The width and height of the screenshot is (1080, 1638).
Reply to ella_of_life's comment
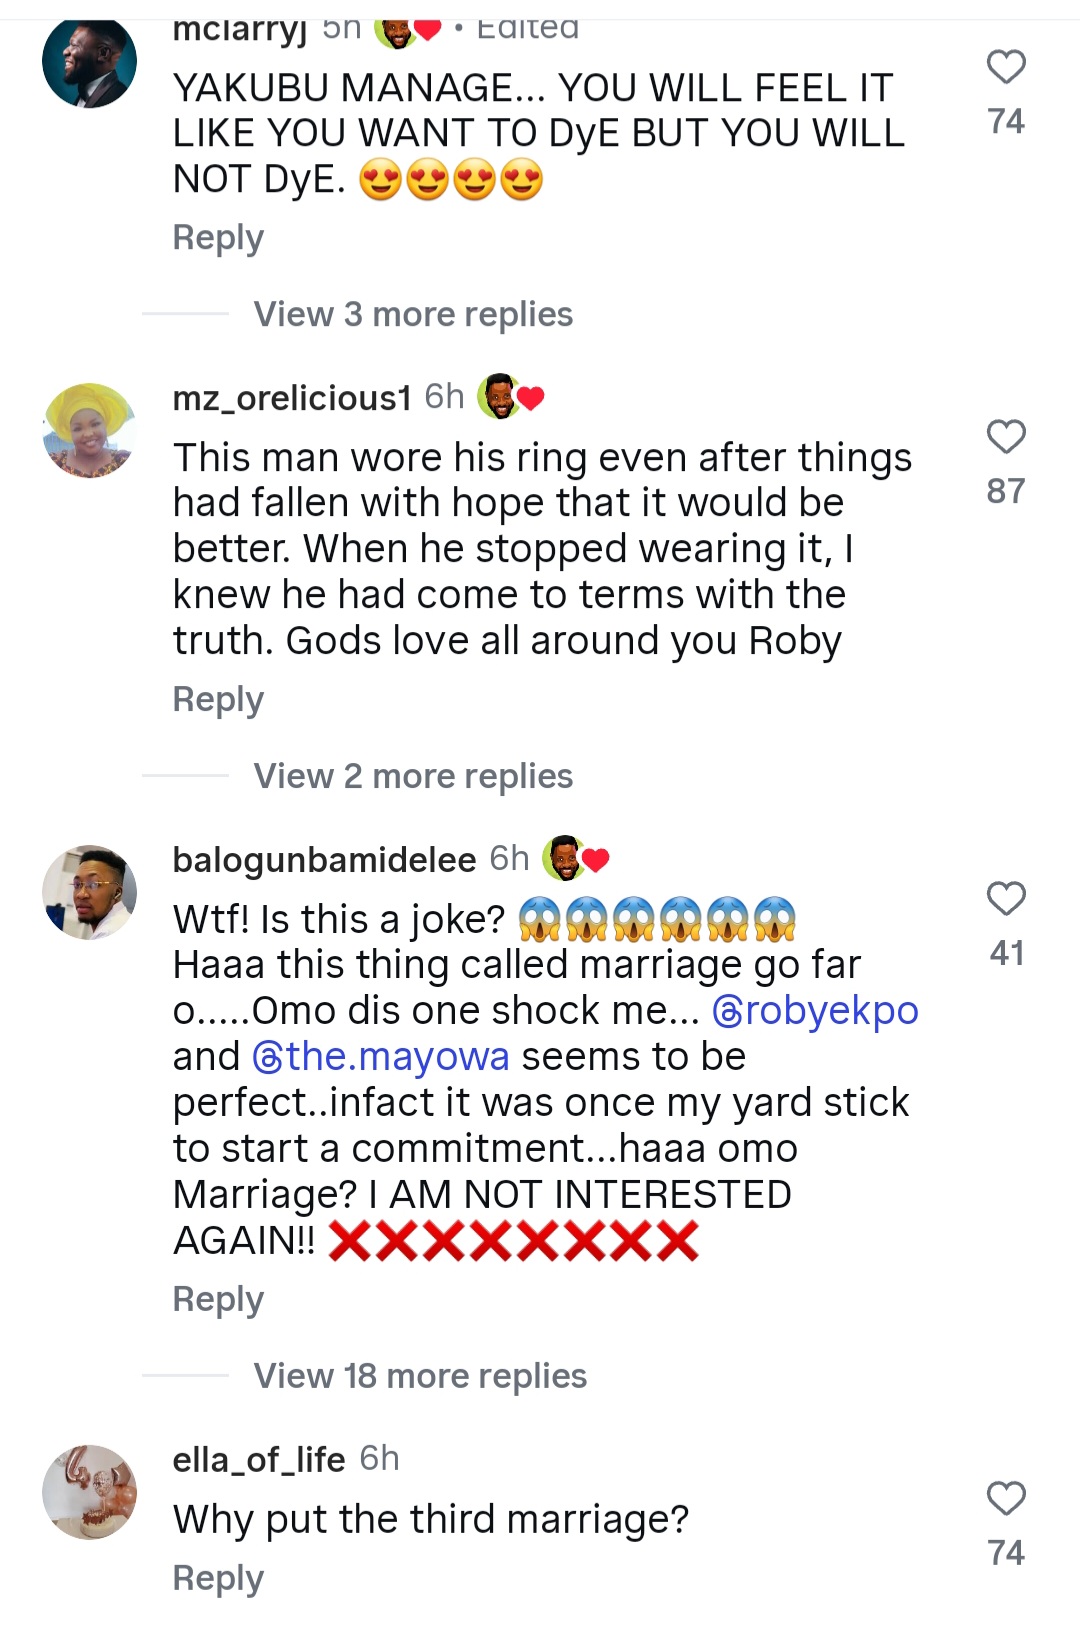pos(218,1578)
